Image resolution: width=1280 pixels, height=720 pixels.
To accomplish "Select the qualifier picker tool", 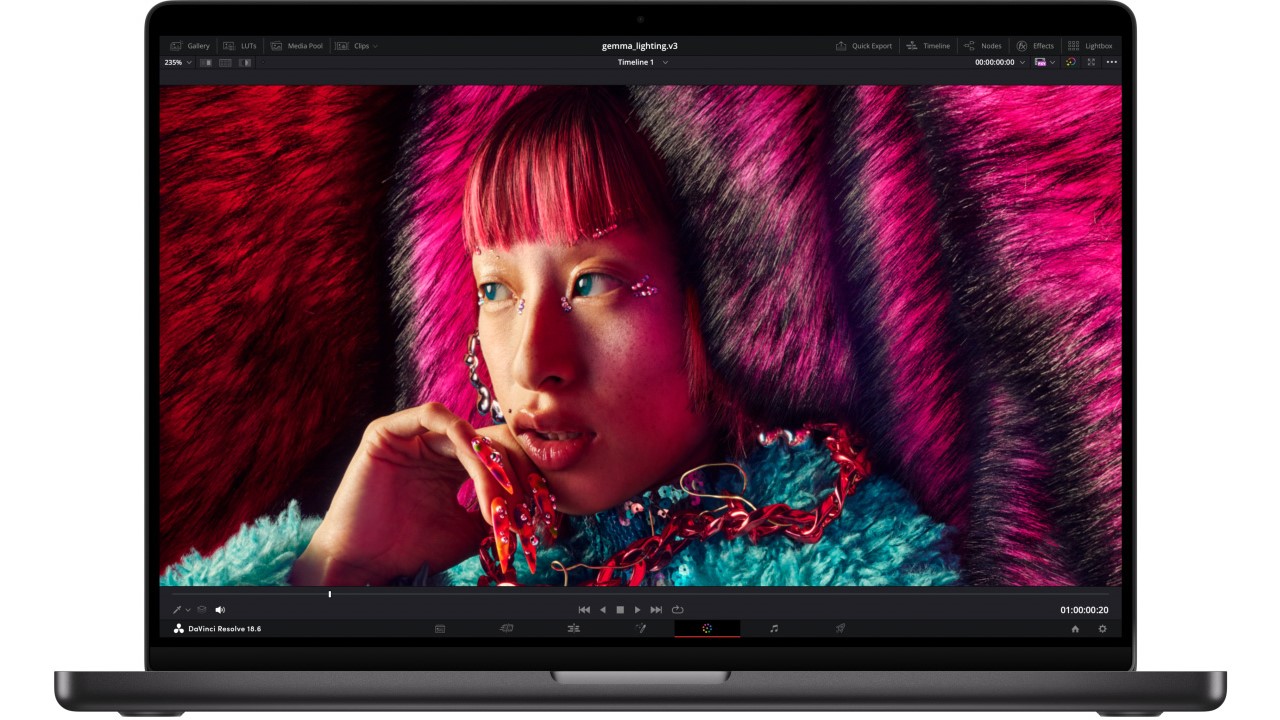I will coord(177,610).
